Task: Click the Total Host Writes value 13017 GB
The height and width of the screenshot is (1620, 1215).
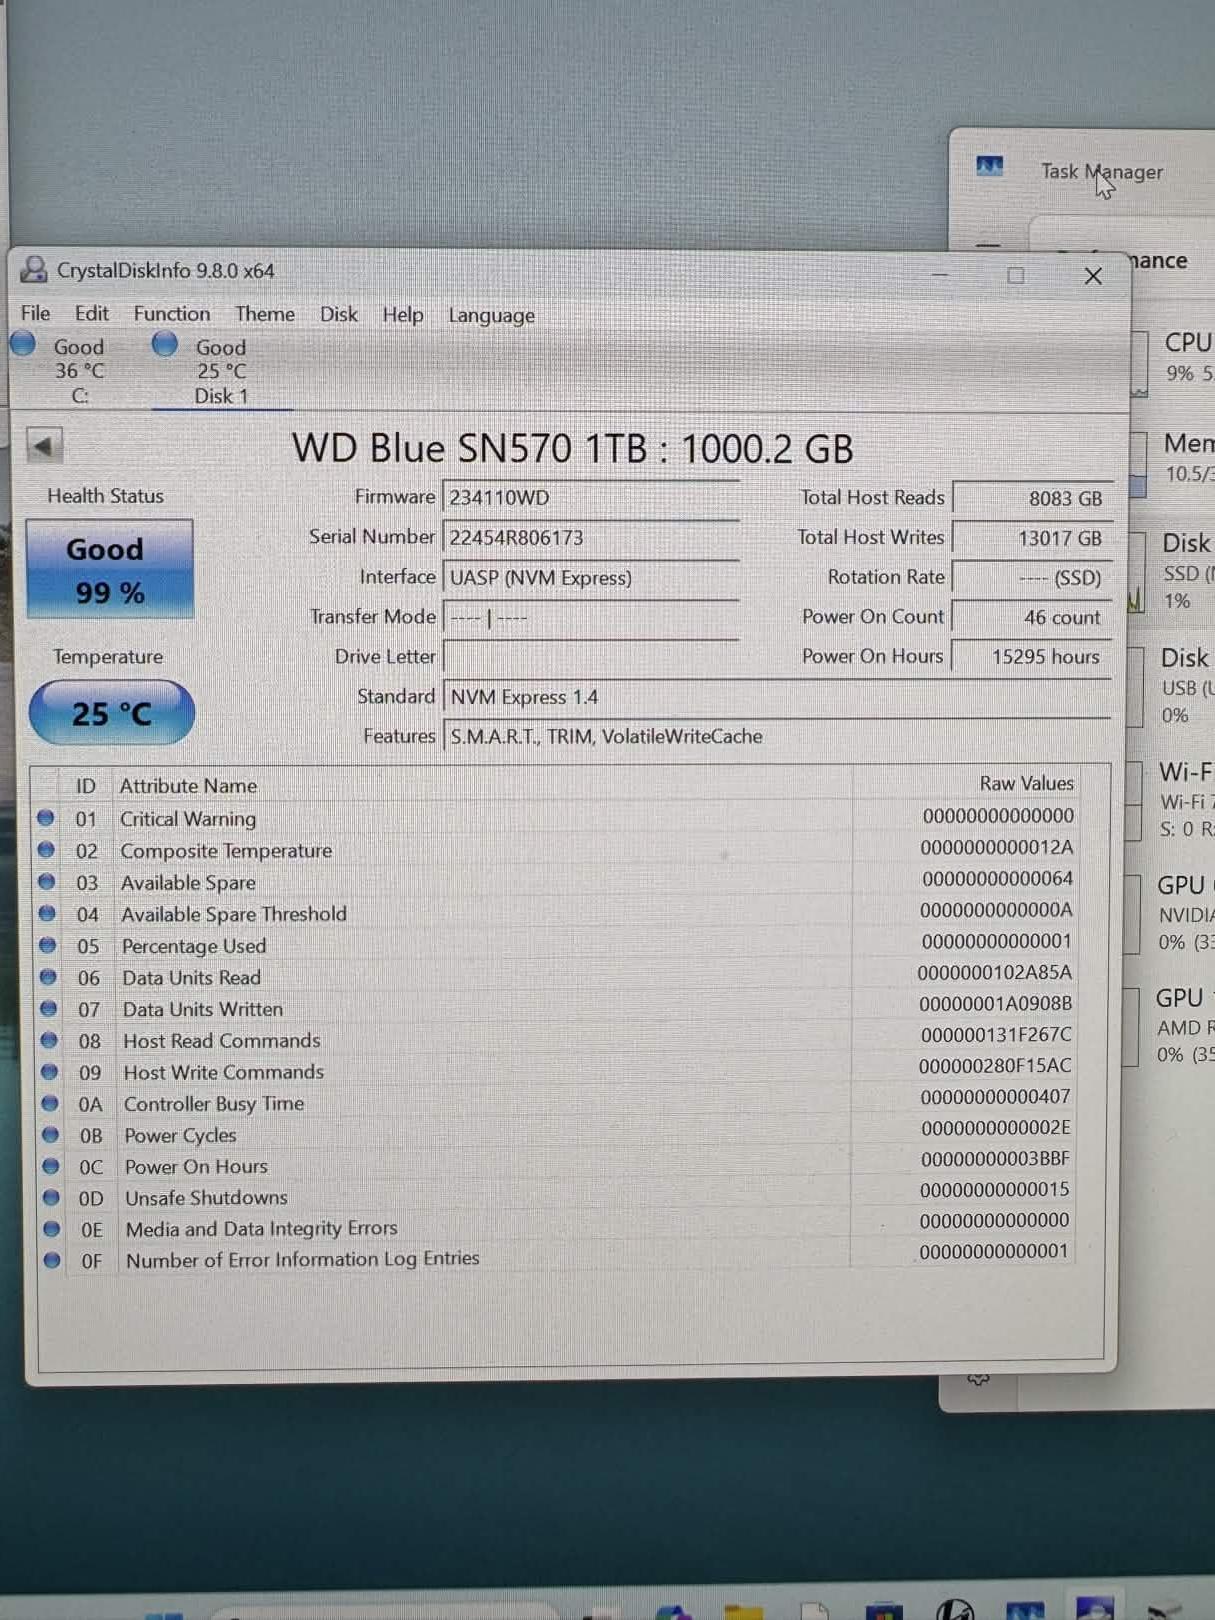Action: coord(1032,538)
